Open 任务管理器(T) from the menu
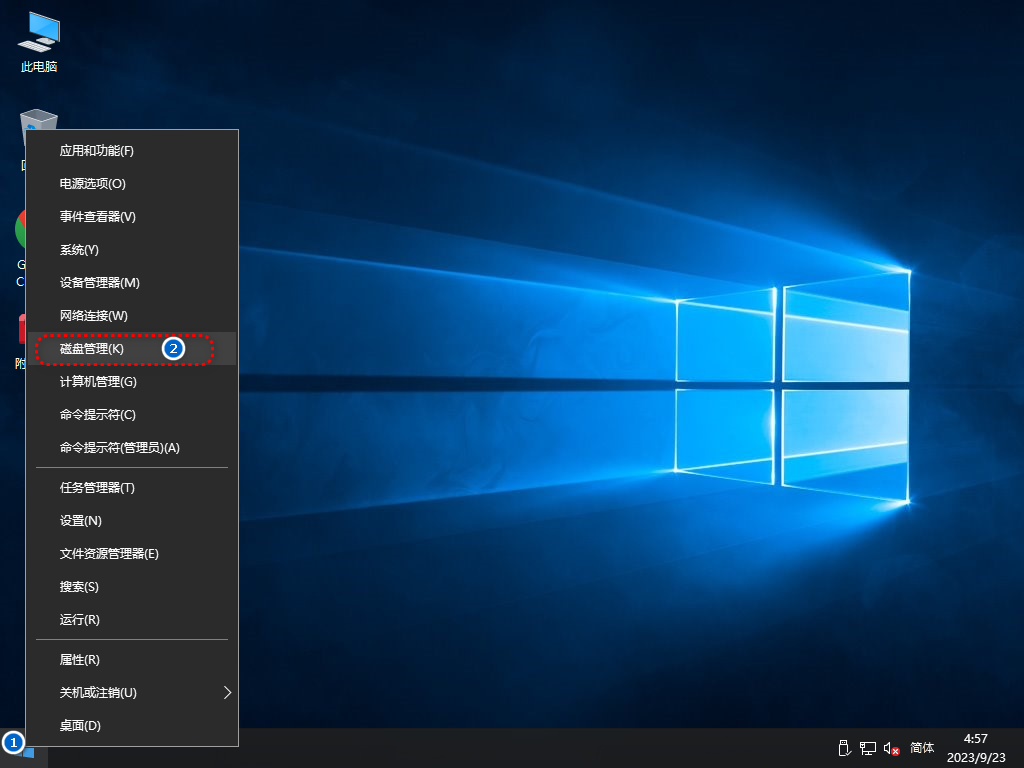Image resolution: width=1024 pixels, height=768 pixels. pos(96,488)
